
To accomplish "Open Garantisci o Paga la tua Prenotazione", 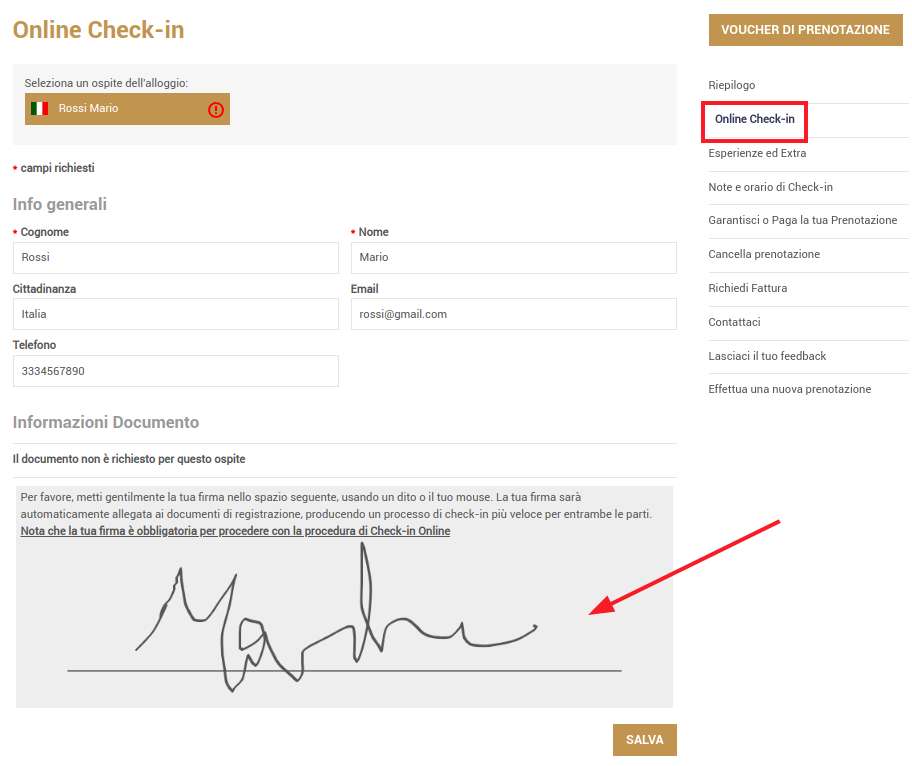I will click(x=802, y=220).
